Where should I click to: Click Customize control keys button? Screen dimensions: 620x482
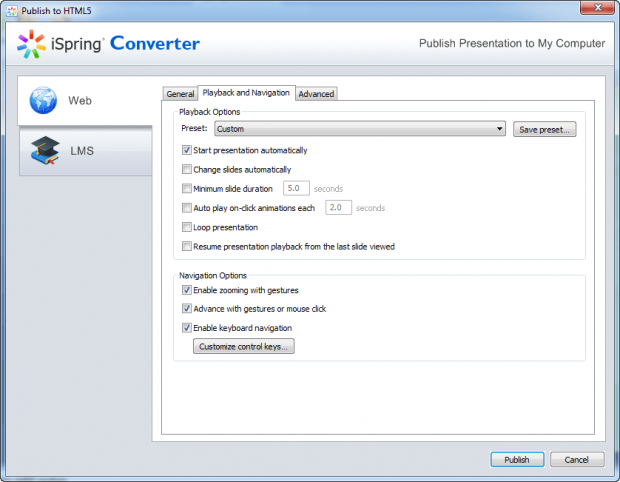(244, 346)
